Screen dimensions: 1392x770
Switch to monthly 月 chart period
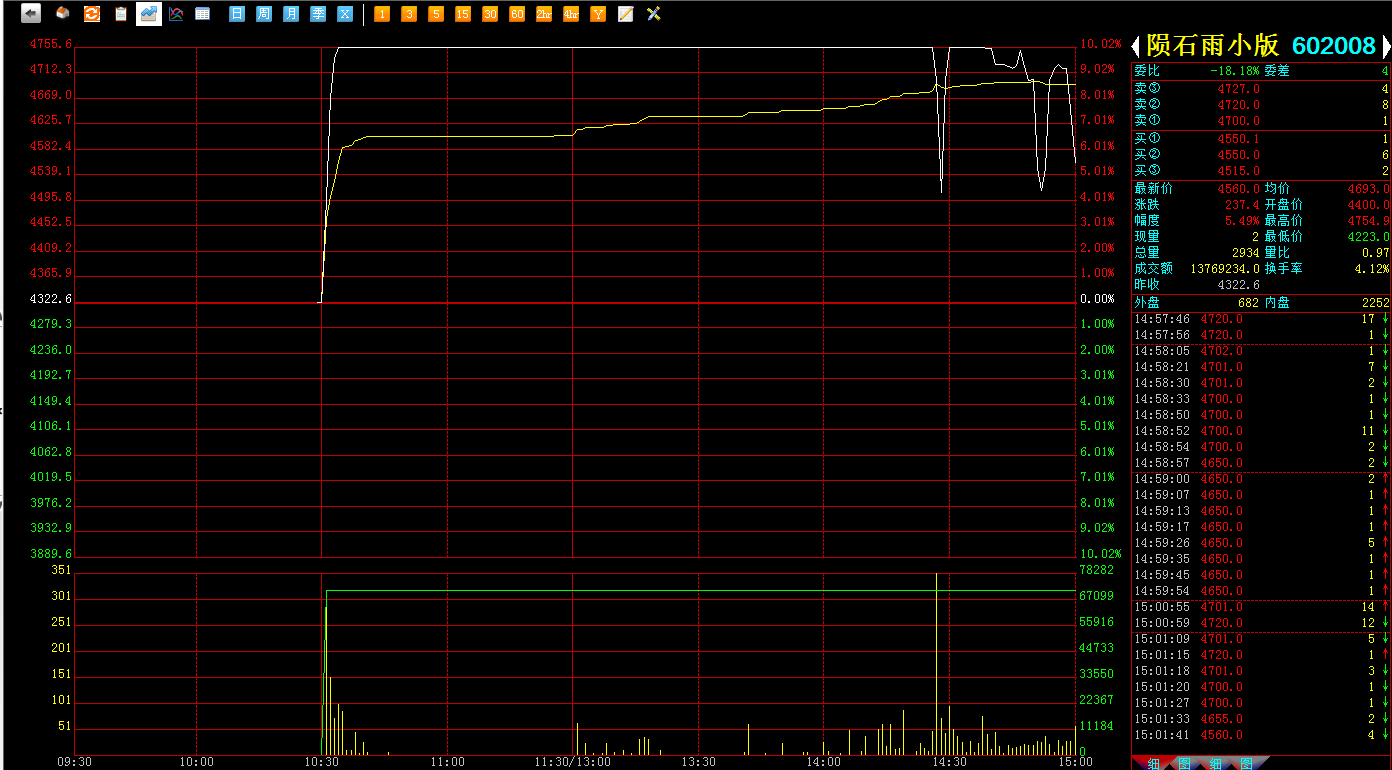tap(291, 14)
